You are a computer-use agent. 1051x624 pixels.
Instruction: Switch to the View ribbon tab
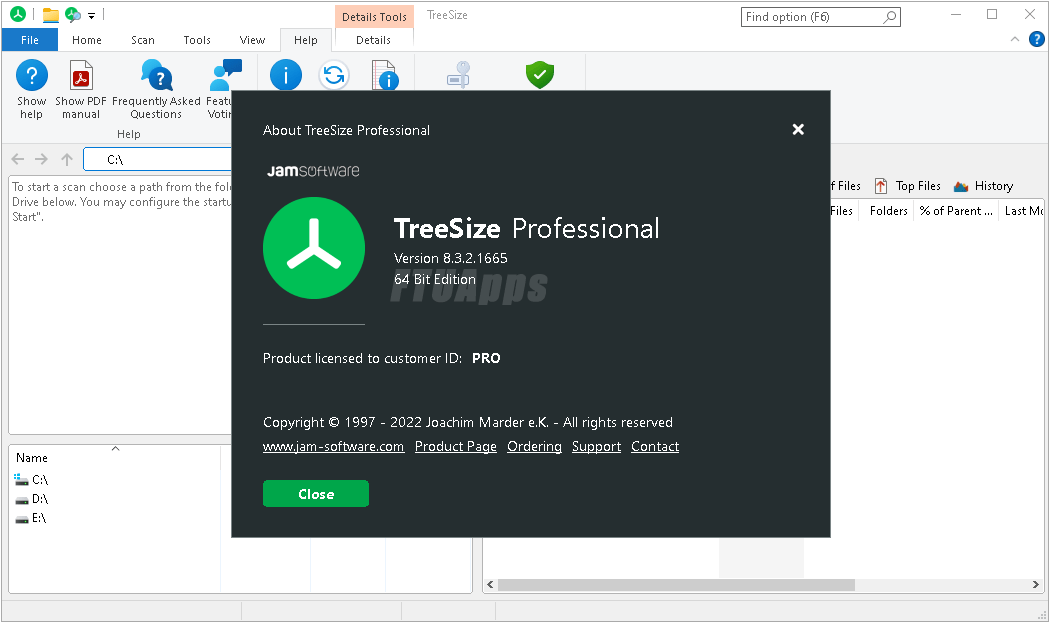tap(253, 40)
